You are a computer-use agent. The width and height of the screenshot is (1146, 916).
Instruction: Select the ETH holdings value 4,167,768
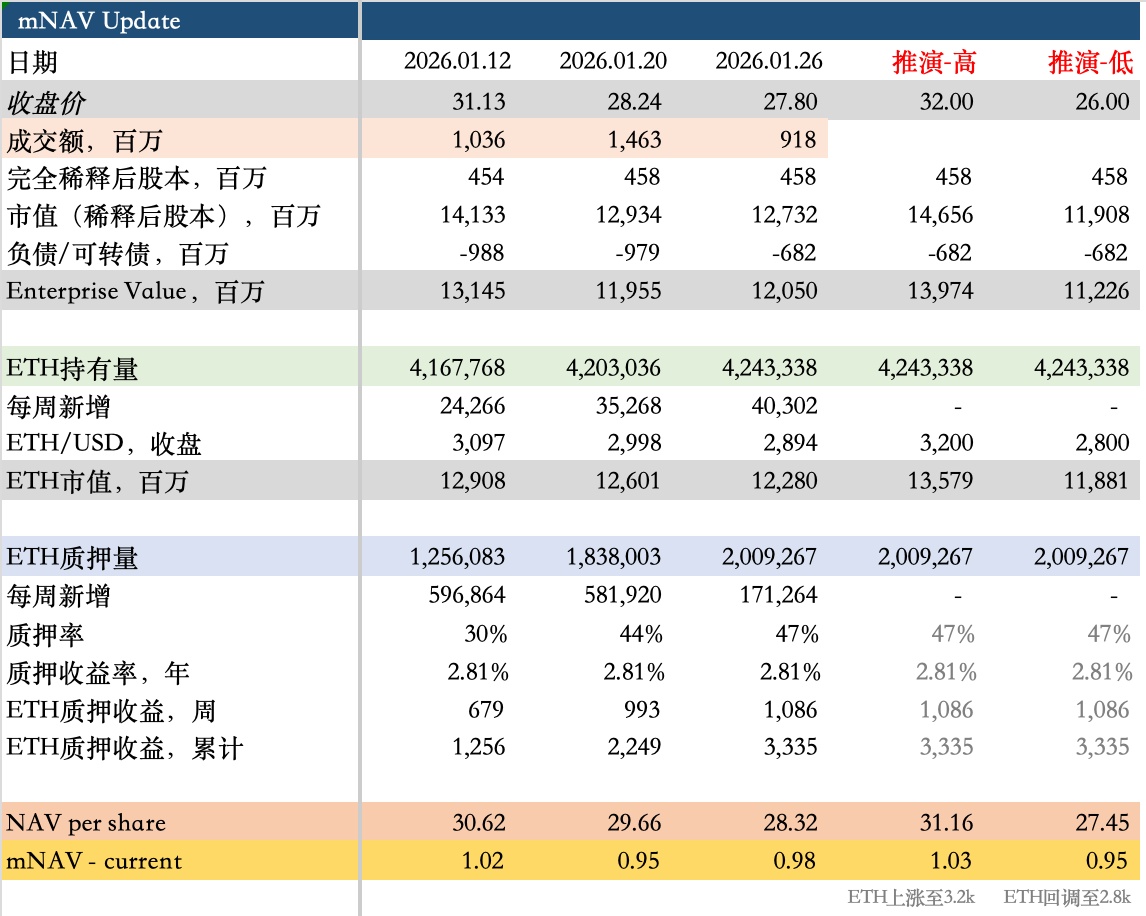457,368
